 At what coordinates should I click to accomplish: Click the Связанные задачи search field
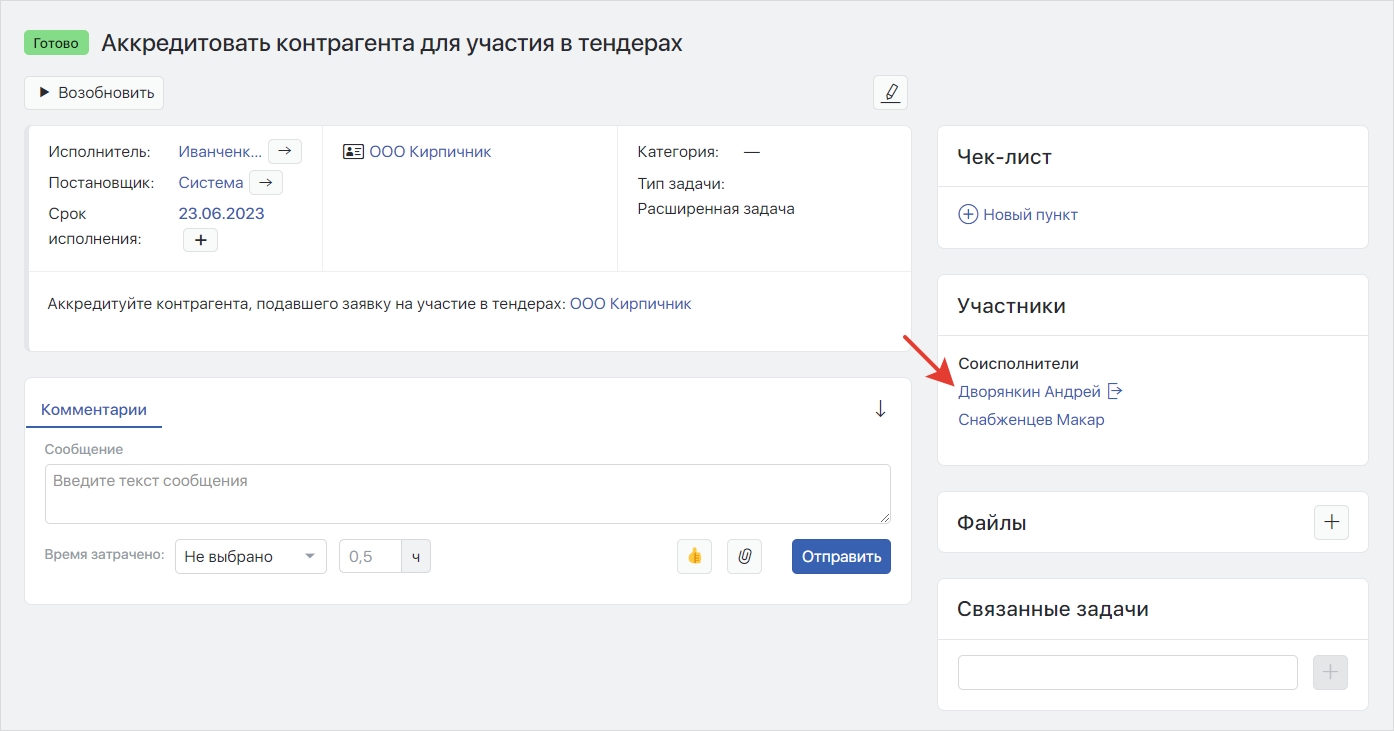1127,673
